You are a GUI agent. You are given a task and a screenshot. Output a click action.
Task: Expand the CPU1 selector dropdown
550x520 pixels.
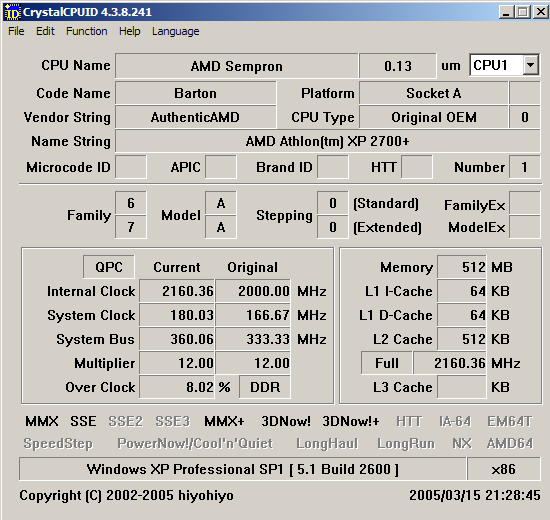click(x=530, y=65)
